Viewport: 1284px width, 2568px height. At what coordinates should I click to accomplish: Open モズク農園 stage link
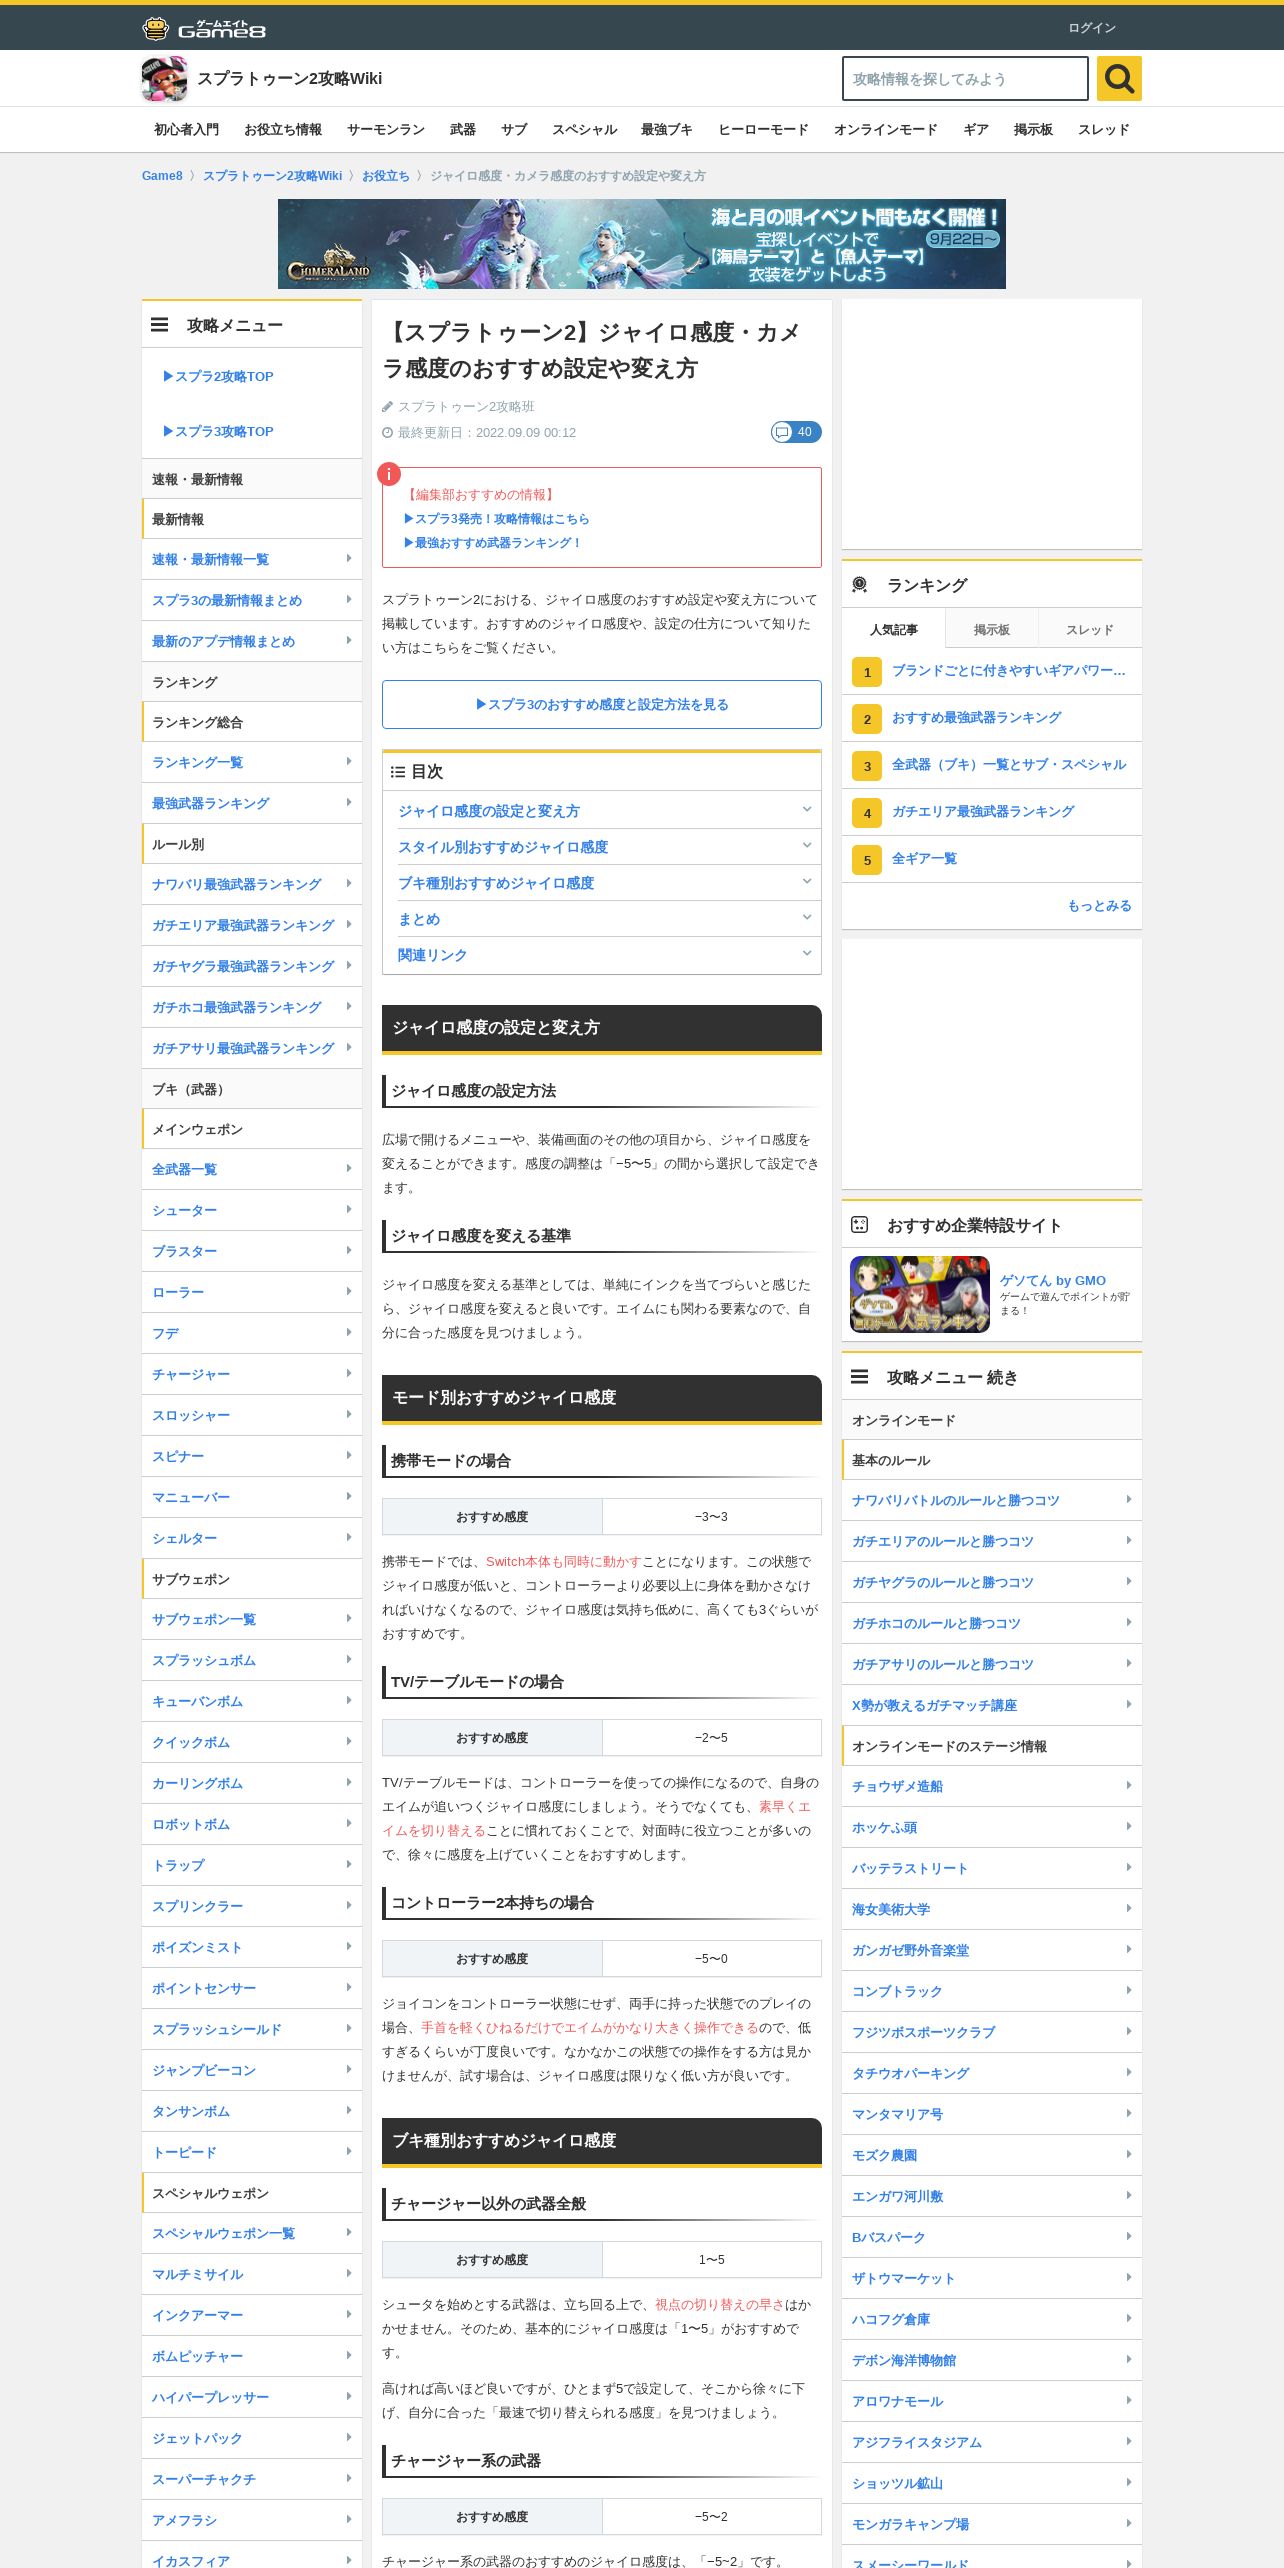coord(884,2156)
